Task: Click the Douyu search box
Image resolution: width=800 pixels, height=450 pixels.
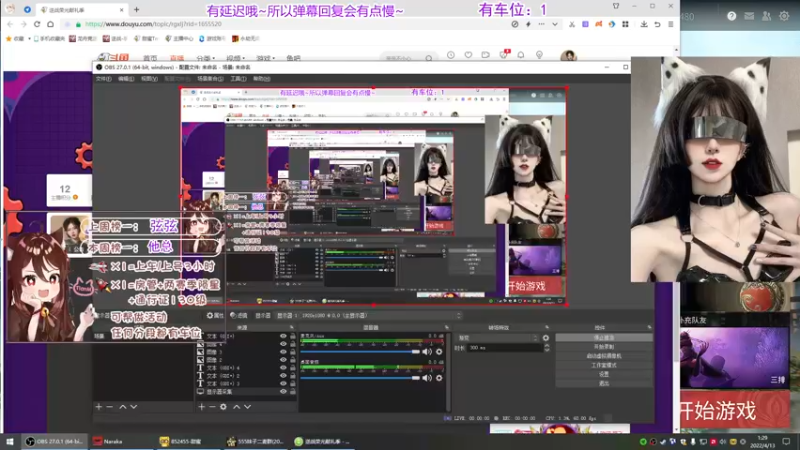Action: tap(408, 58)
